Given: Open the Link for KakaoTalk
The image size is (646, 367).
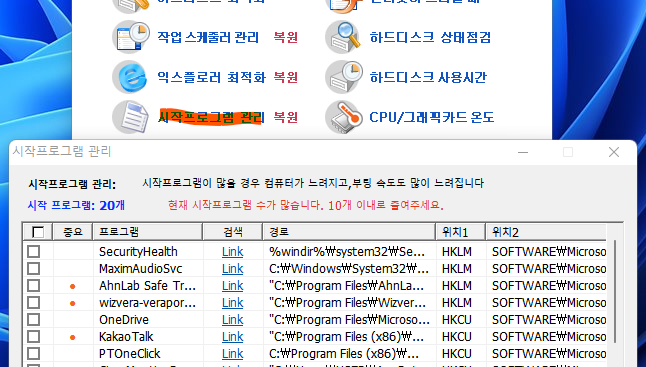Looking at the screenshot, I should click(x=232, y=337).
